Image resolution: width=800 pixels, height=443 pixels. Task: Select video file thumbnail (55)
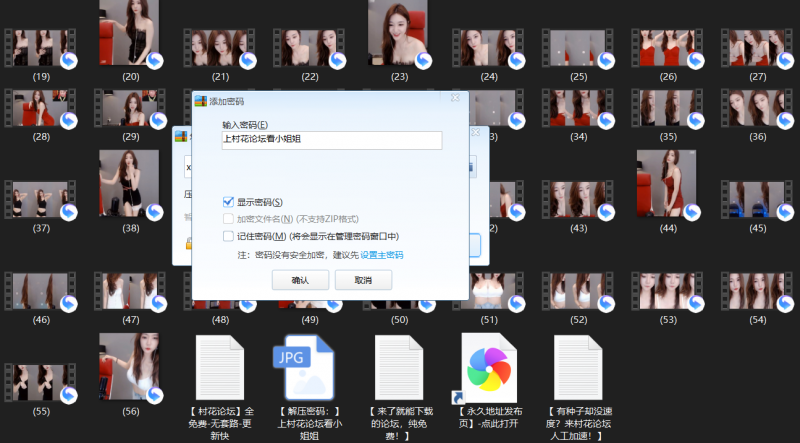(41, 382)
